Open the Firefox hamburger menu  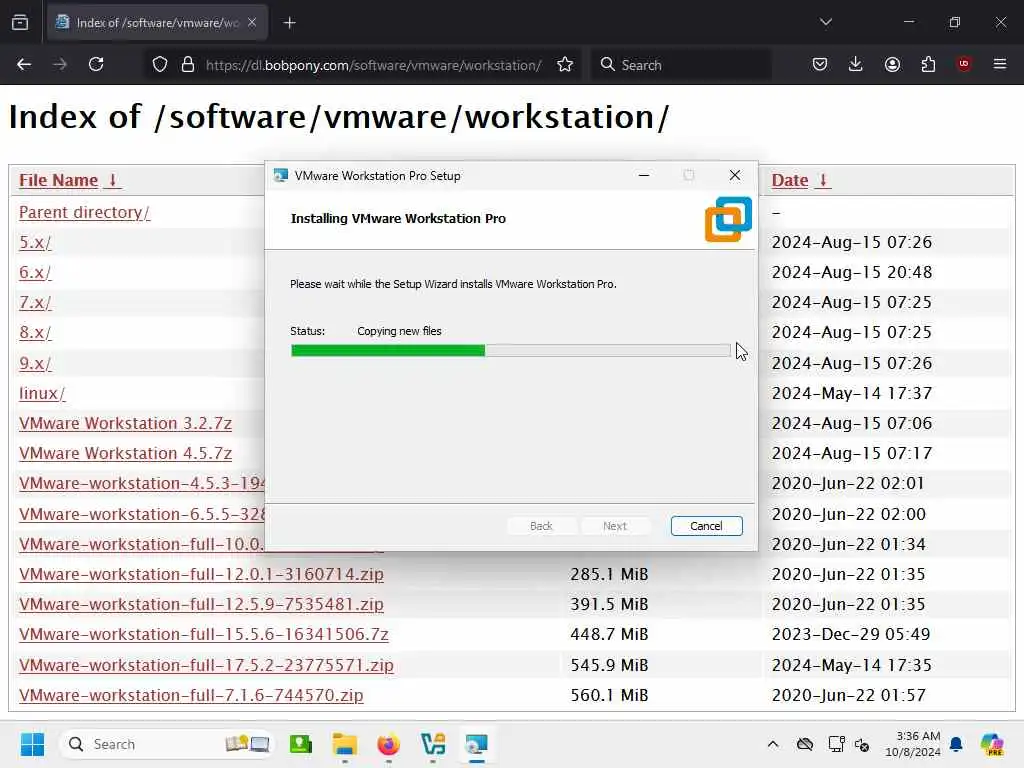point(1000,64)
